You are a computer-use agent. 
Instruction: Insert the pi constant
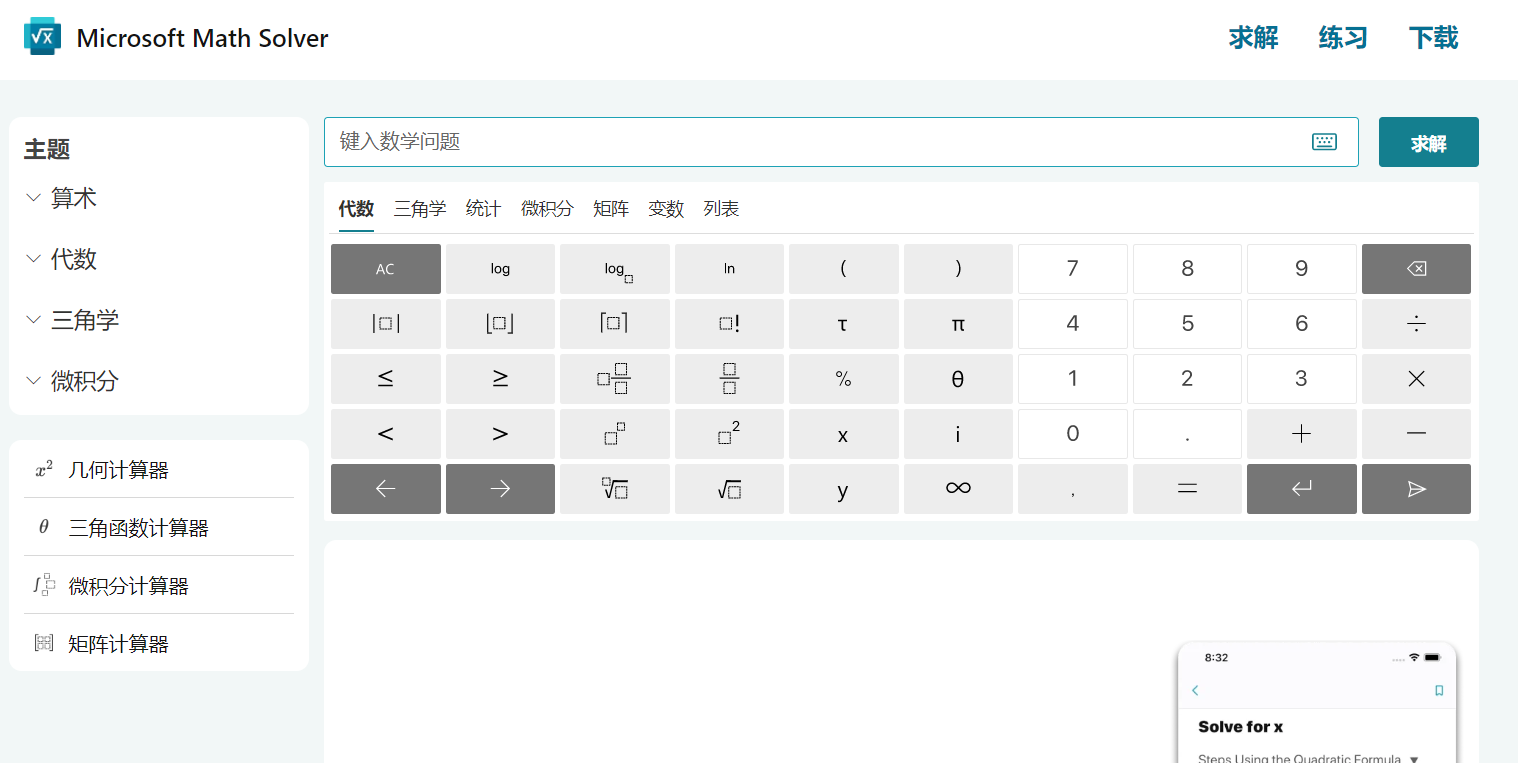(x=958, y=324)
